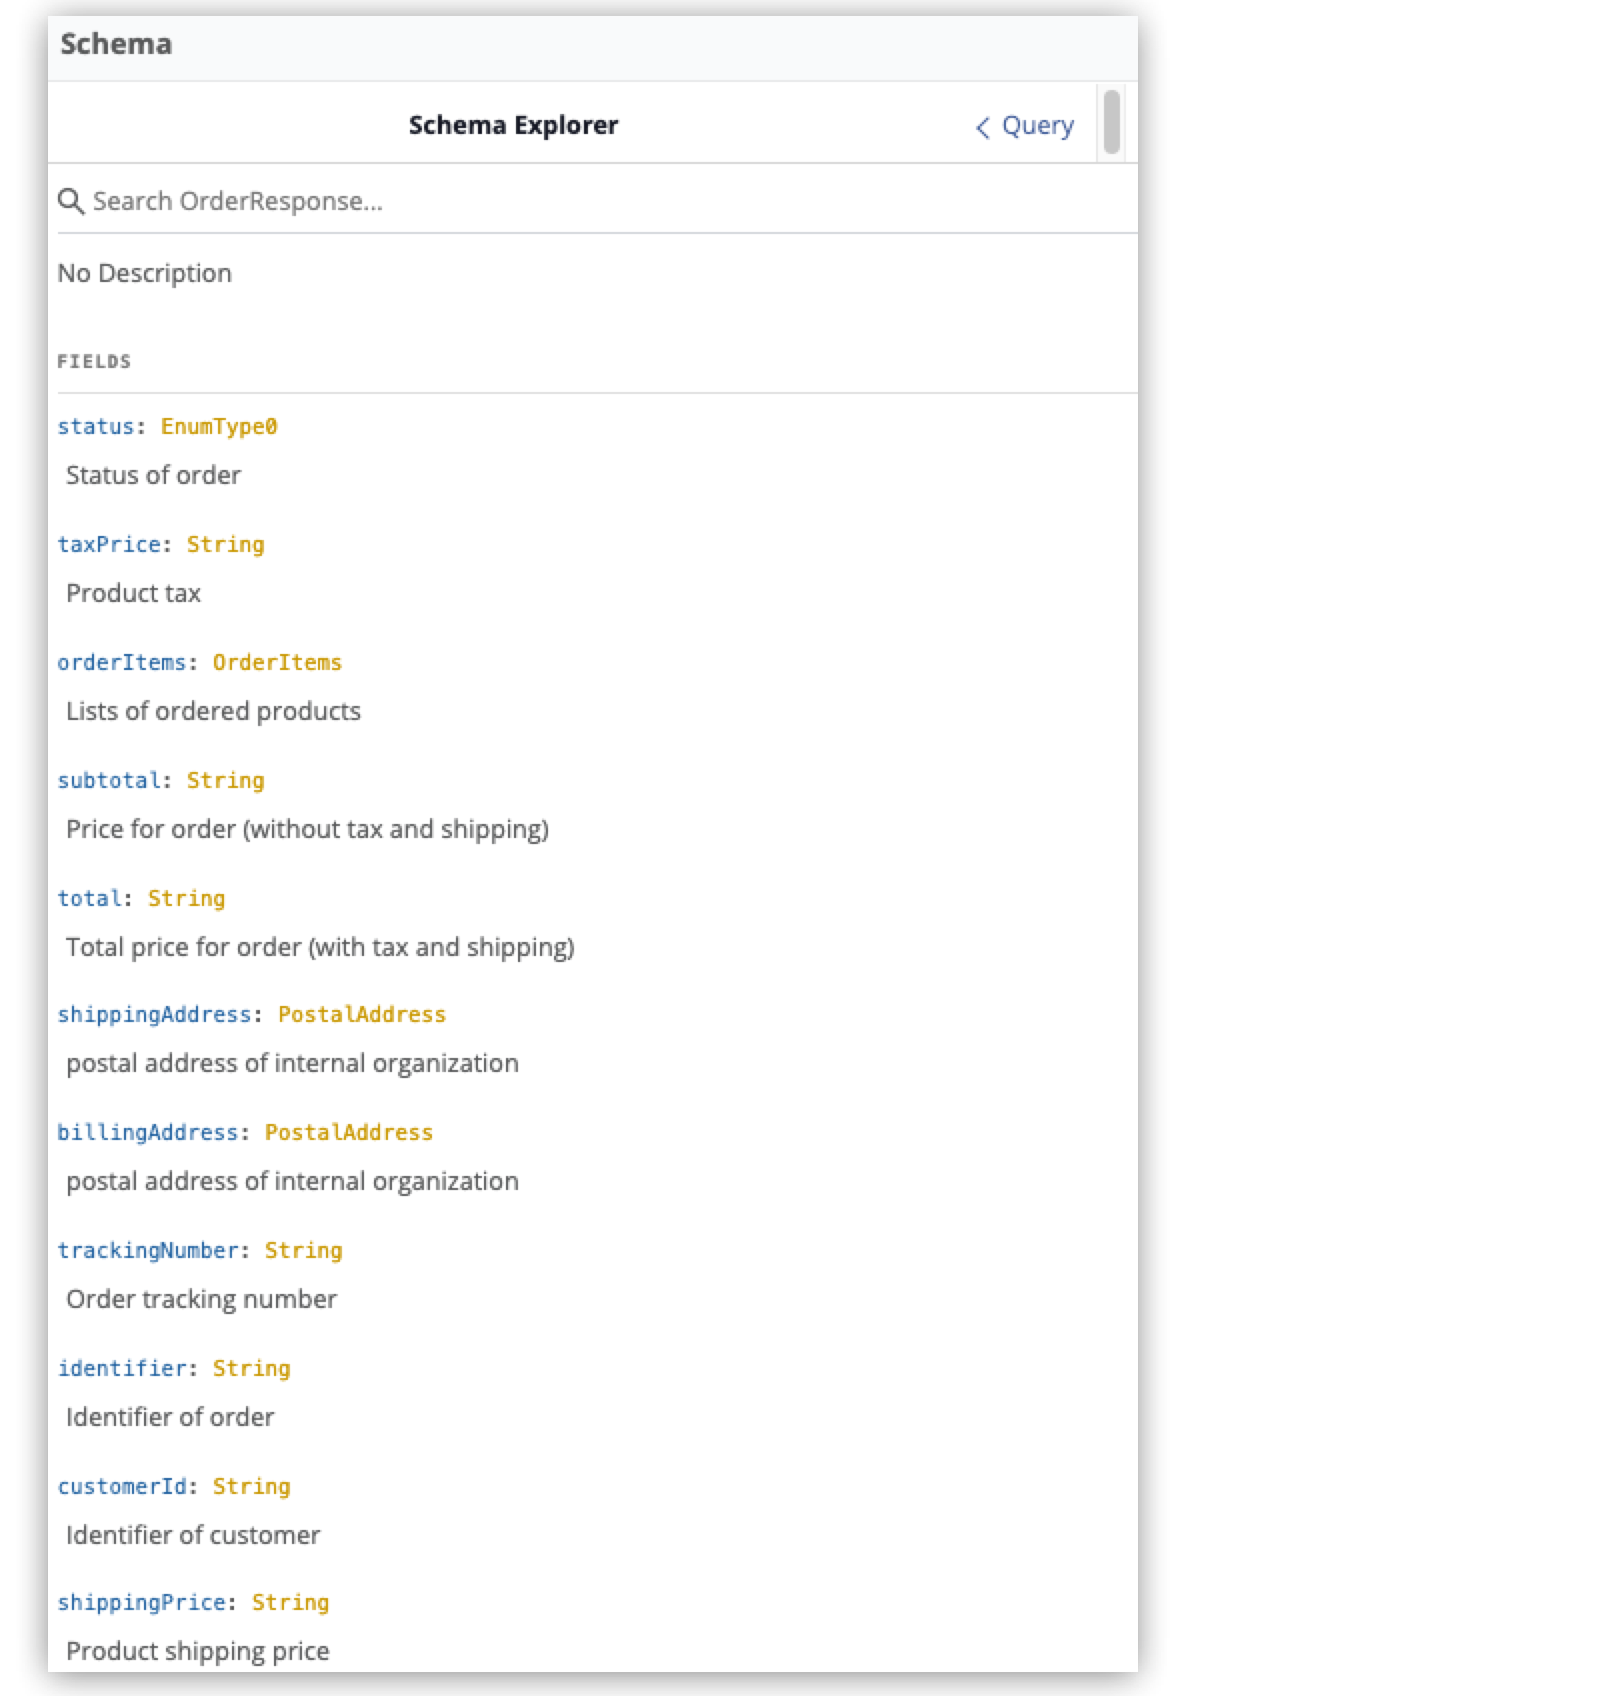Click the back chevron beside Query
The height and width of the screenshot is (1696, 1598).
coord(983,127)
